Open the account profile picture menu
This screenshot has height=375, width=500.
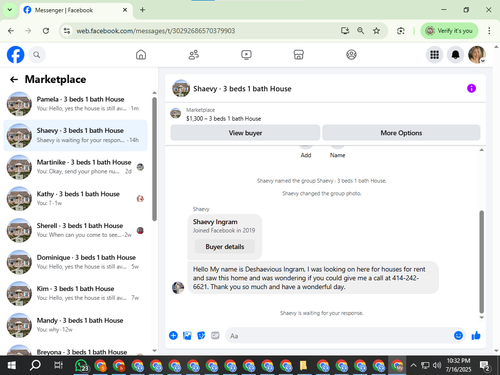tap(477, 55)
